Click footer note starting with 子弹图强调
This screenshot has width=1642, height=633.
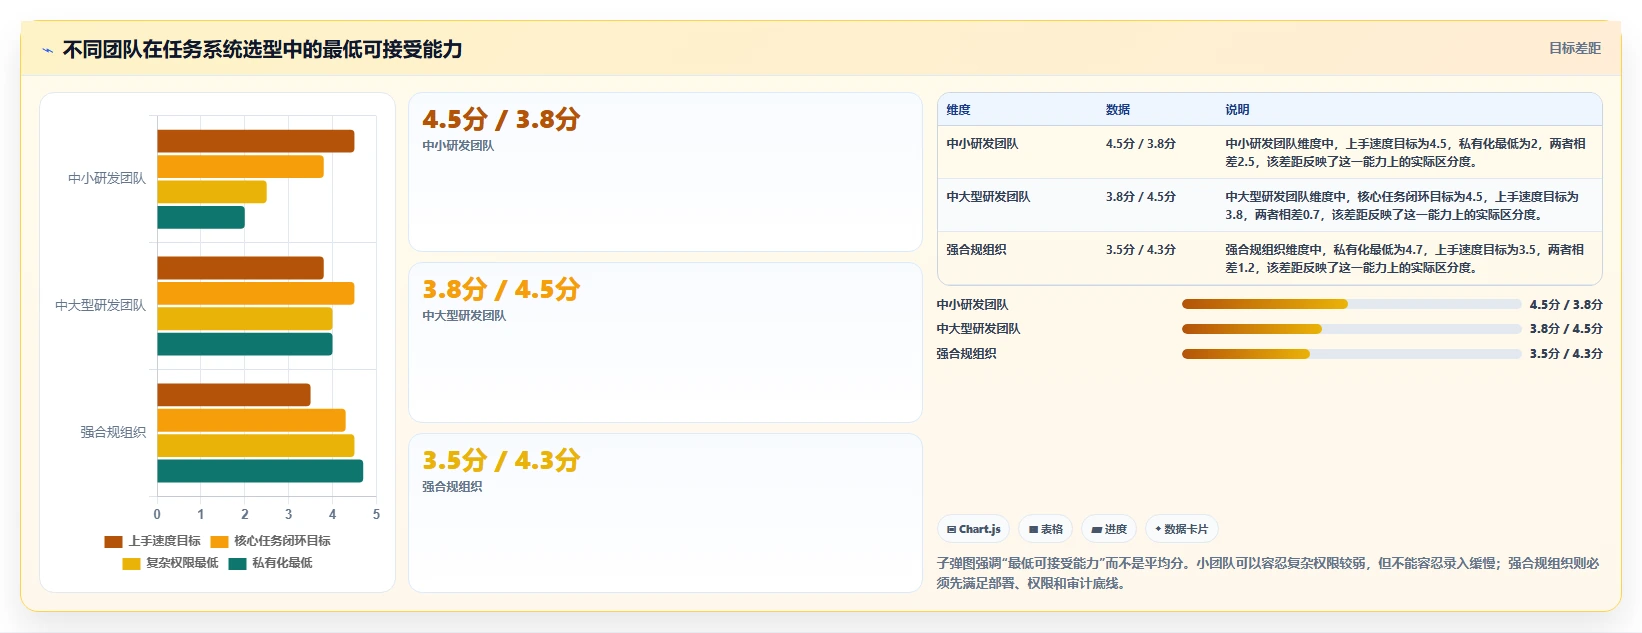1267,573
